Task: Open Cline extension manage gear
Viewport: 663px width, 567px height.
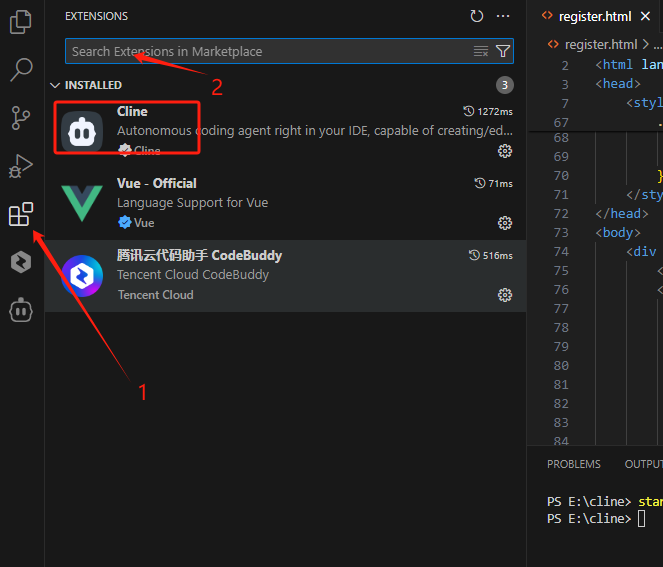Action: (x=504, y=151)
